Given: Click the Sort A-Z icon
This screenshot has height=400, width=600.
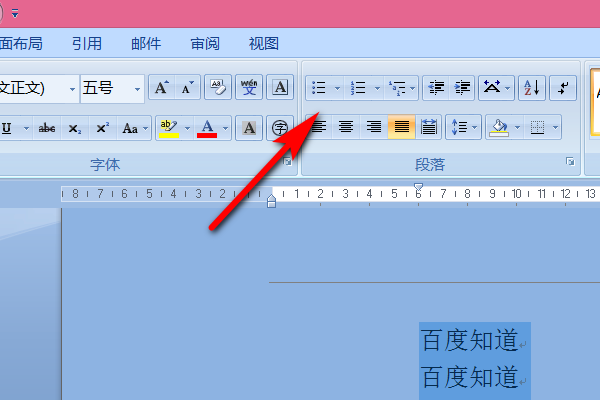Looking at the screenshot, I should pyautogui.click(x=532, y=88).
